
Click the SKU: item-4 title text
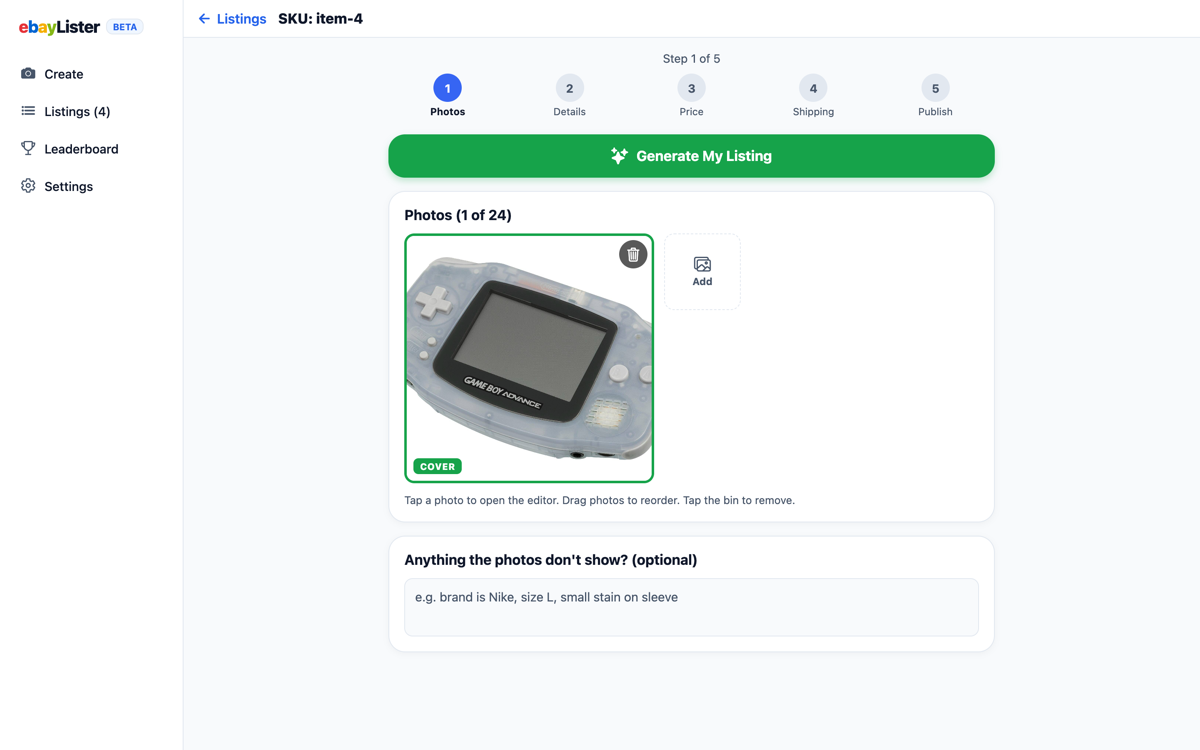coord(320,19)
